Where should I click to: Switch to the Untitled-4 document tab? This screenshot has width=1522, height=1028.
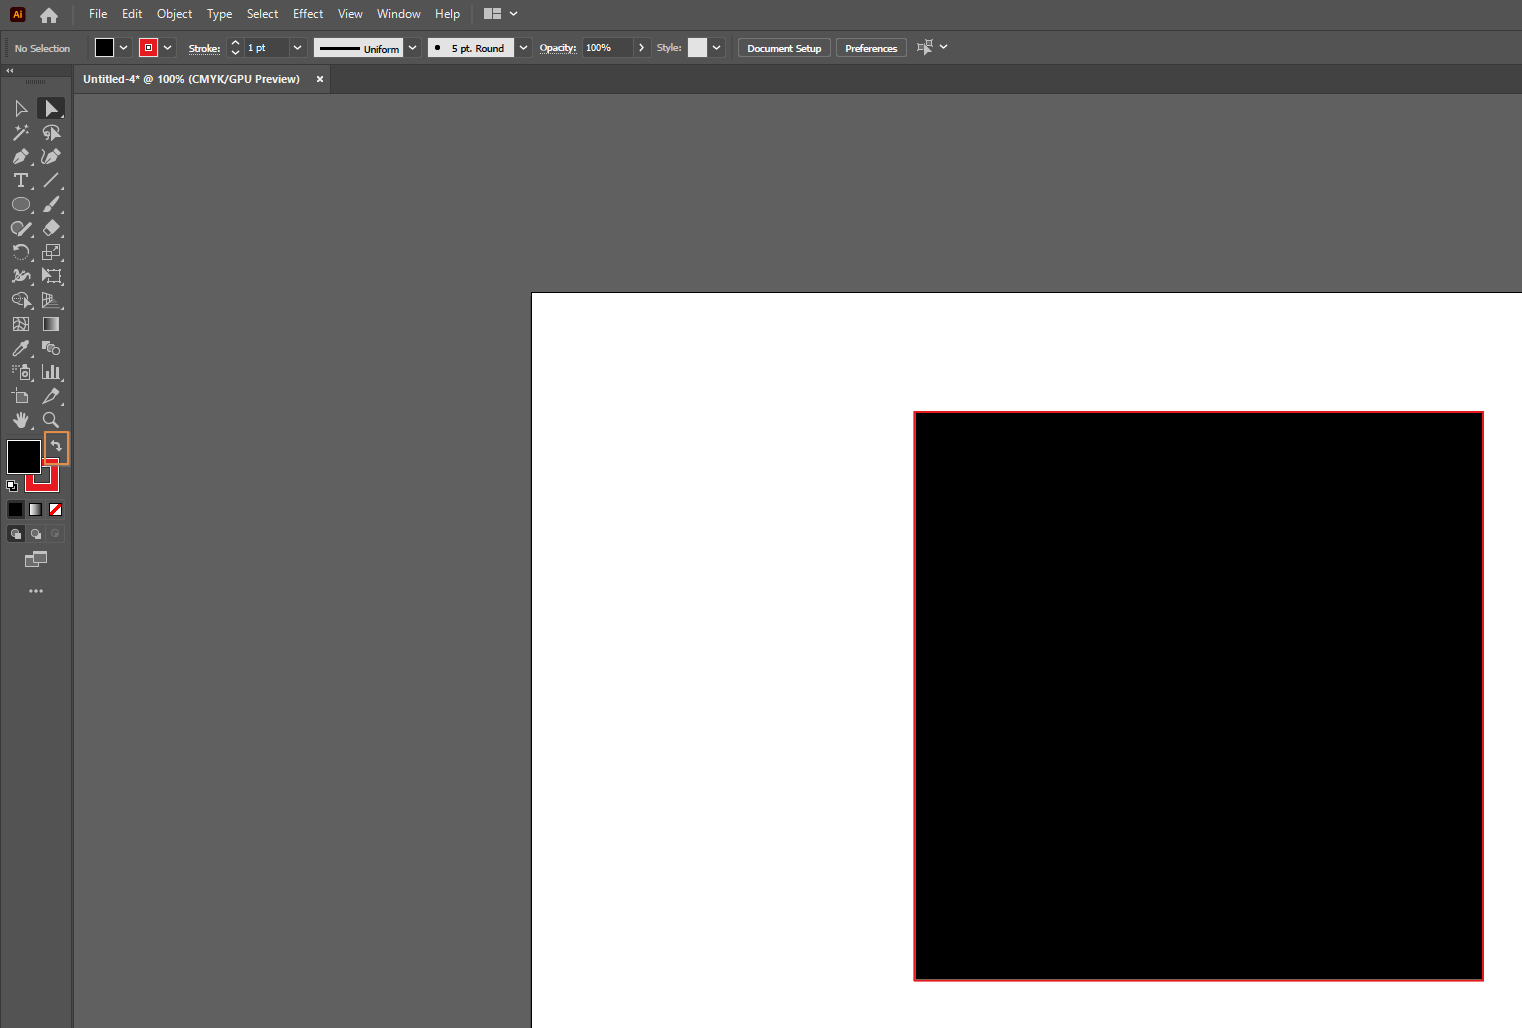pyautogui.click(x=191, y=79)
